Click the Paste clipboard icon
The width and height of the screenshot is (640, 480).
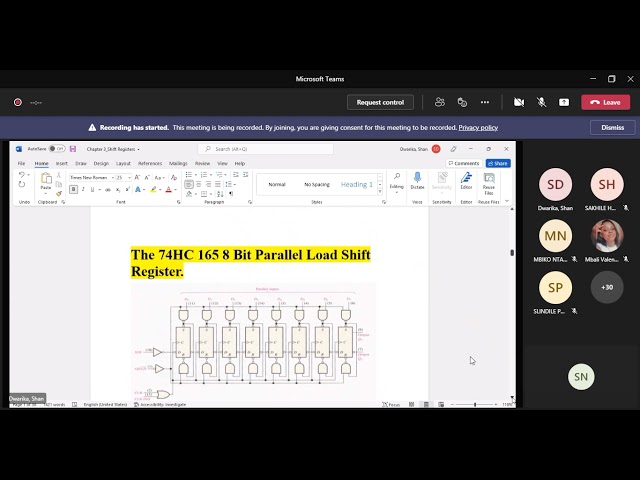click(x=46, y=179)
